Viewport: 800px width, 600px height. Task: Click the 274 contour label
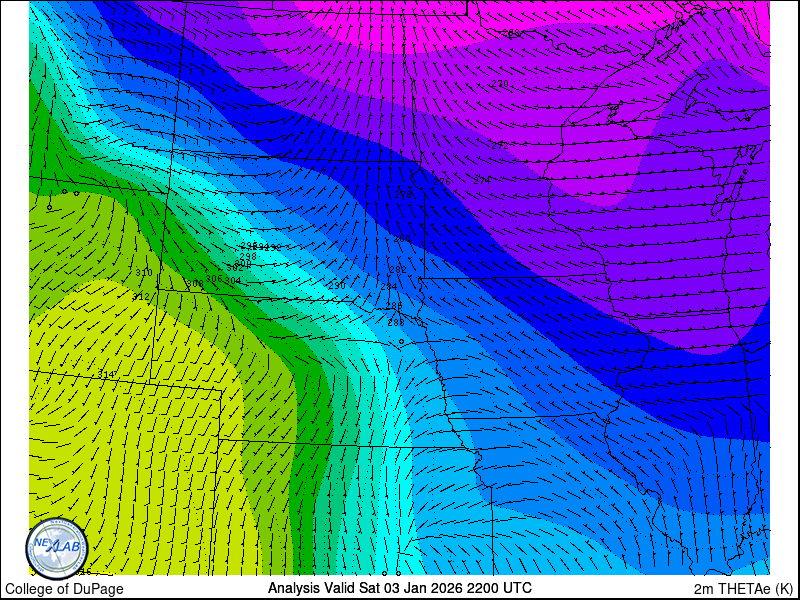pyautogui.click(x=482, y=181)
